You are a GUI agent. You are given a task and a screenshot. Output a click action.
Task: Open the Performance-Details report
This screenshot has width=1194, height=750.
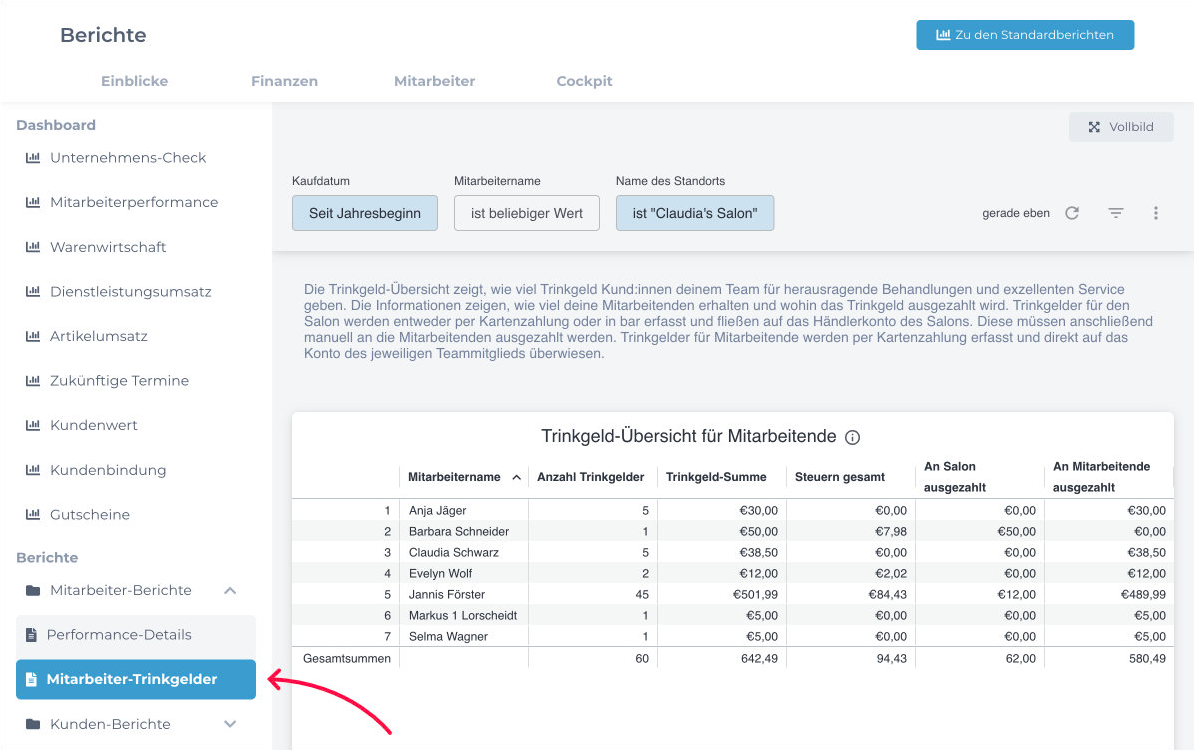tap(136, 634)
